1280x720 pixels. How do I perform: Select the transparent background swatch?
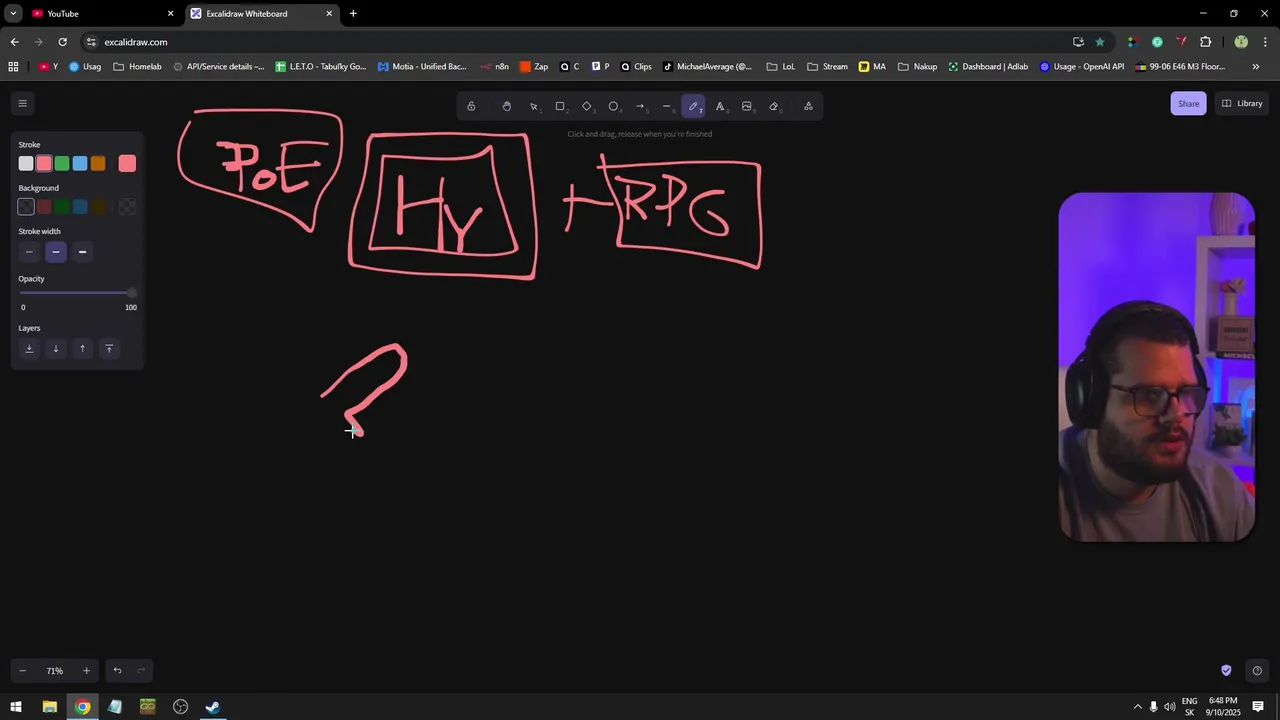point(26,207)
